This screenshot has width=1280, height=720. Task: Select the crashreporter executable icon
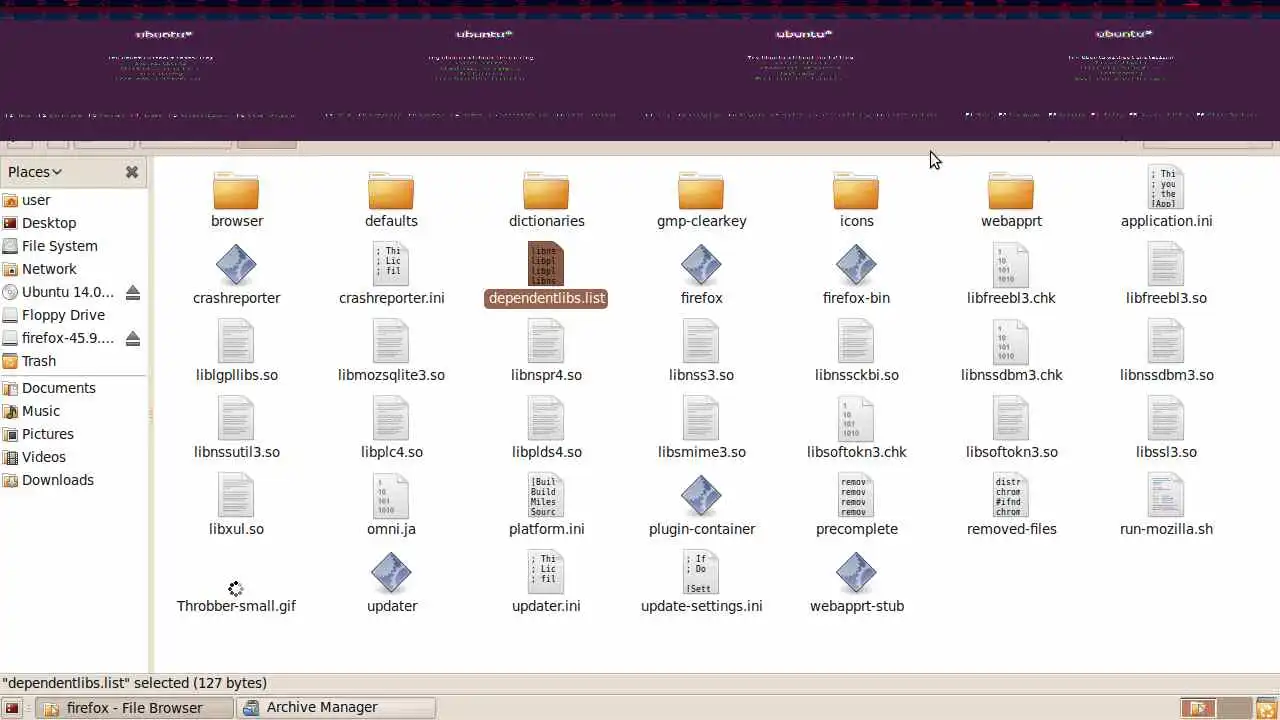pyautogui.click(x=236, y=265)
